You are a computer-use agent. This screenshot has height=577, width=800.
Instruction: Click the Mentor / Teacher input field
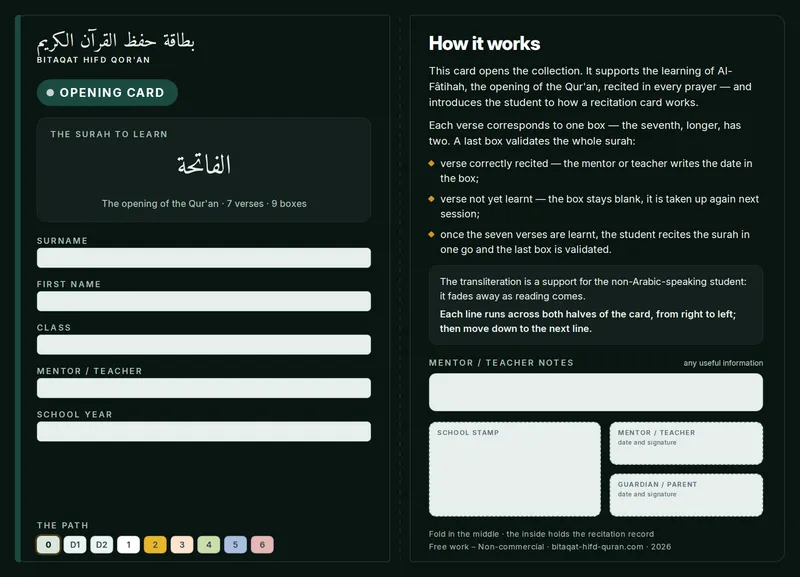point(204,388)
